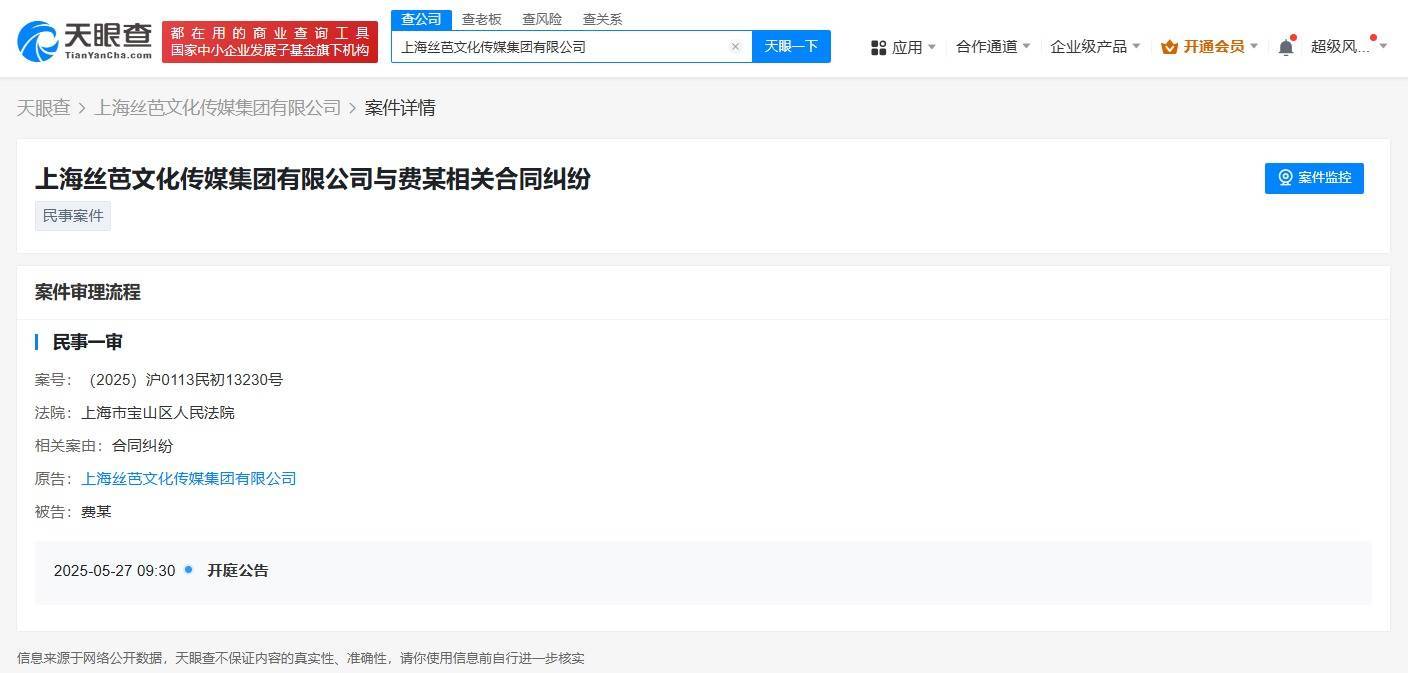Click the 案件详情 breadcrumb text
This screenshot has height=673, width=1408.
tap(400, 108)
